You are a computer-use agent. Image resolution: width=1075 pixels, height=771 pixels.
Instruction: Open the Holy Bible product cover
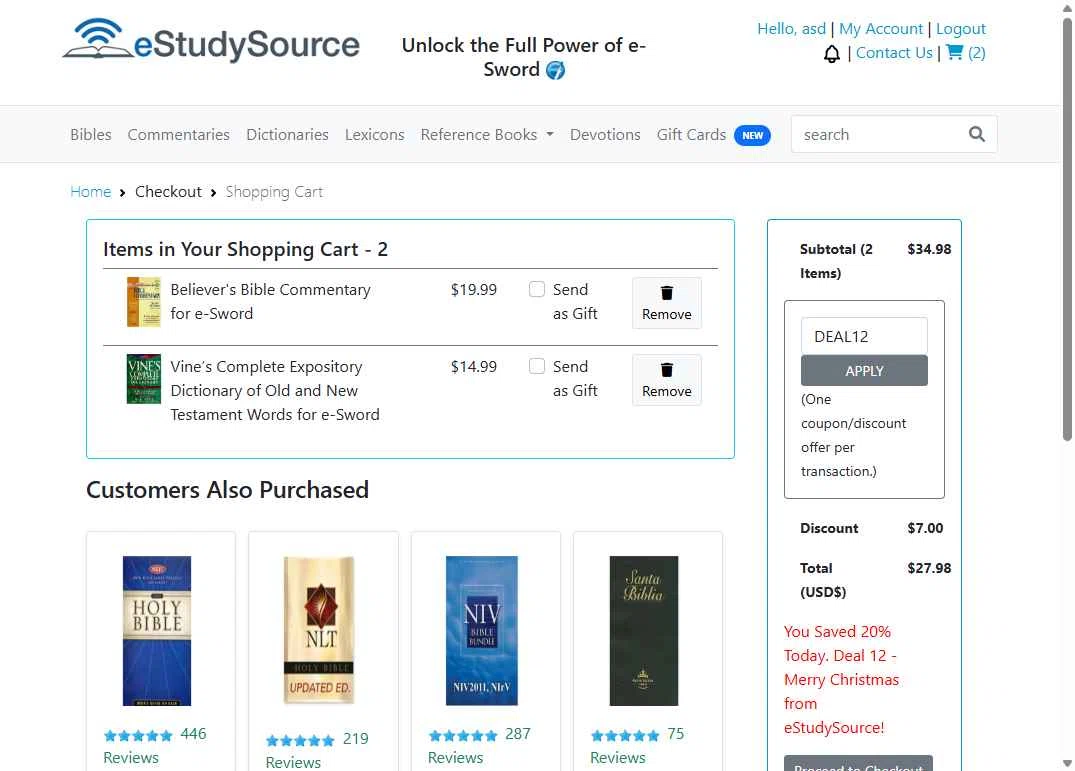(157, 631)
